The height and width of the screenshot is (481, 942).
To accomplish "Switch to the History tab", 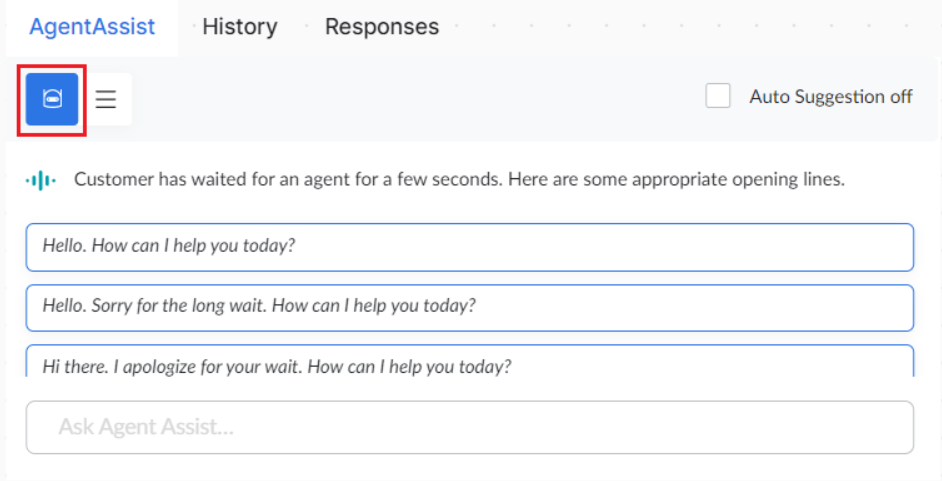I will (240, 27).
